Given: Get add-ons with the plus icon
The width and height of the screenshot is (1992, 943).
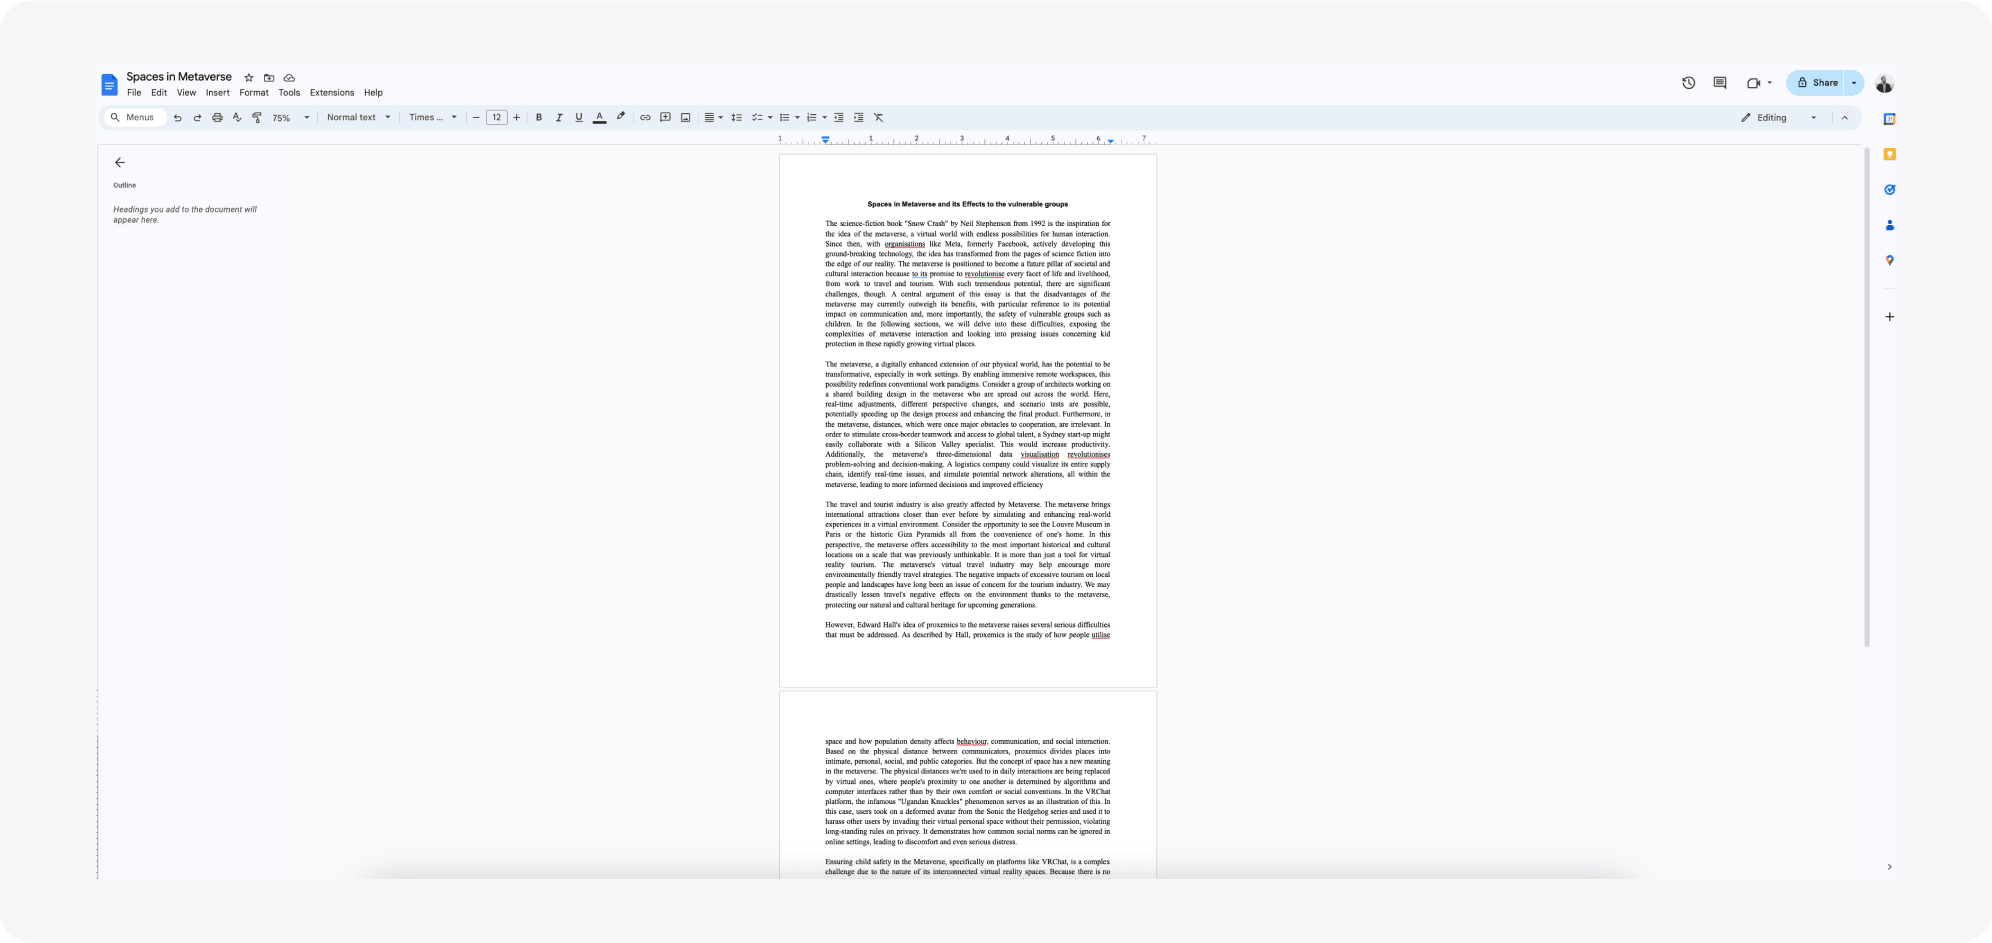Looking at the screenshot, I should click(x=1889, y=317).
